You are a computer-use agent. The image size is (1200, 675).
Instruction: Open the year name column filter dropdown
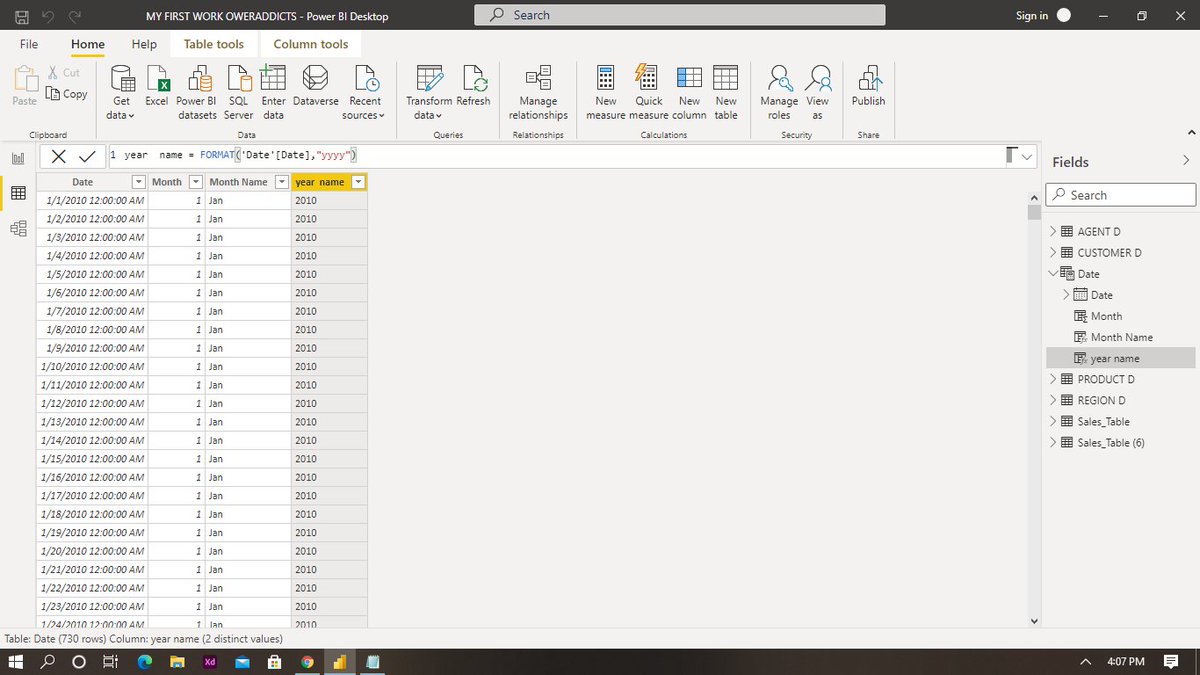pos(358,182)
